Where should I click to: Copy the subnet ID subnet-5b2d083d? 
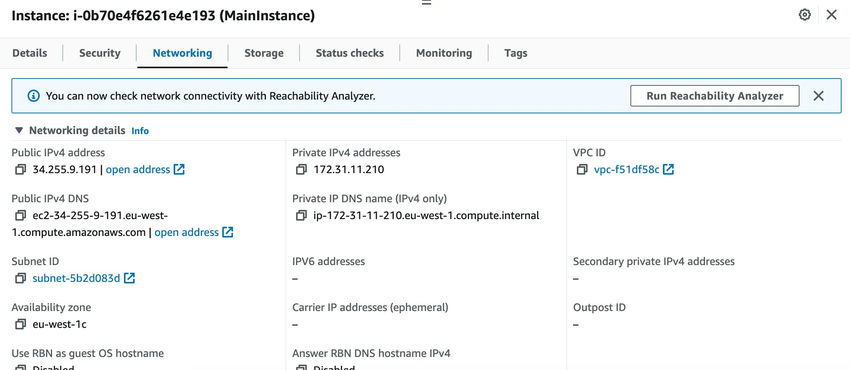(x=21, y=278)
